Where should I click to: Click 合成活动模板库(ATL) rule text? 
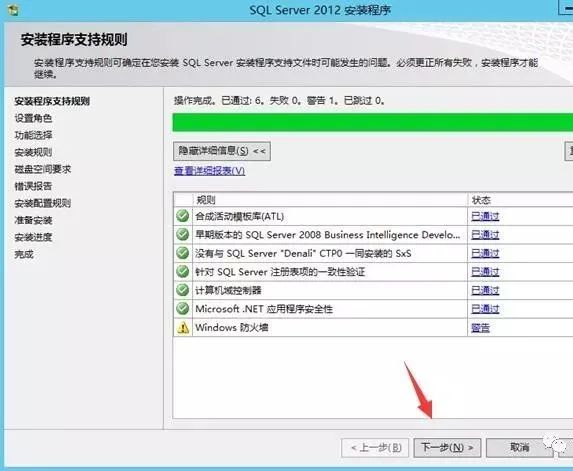(x=239, y=216)
